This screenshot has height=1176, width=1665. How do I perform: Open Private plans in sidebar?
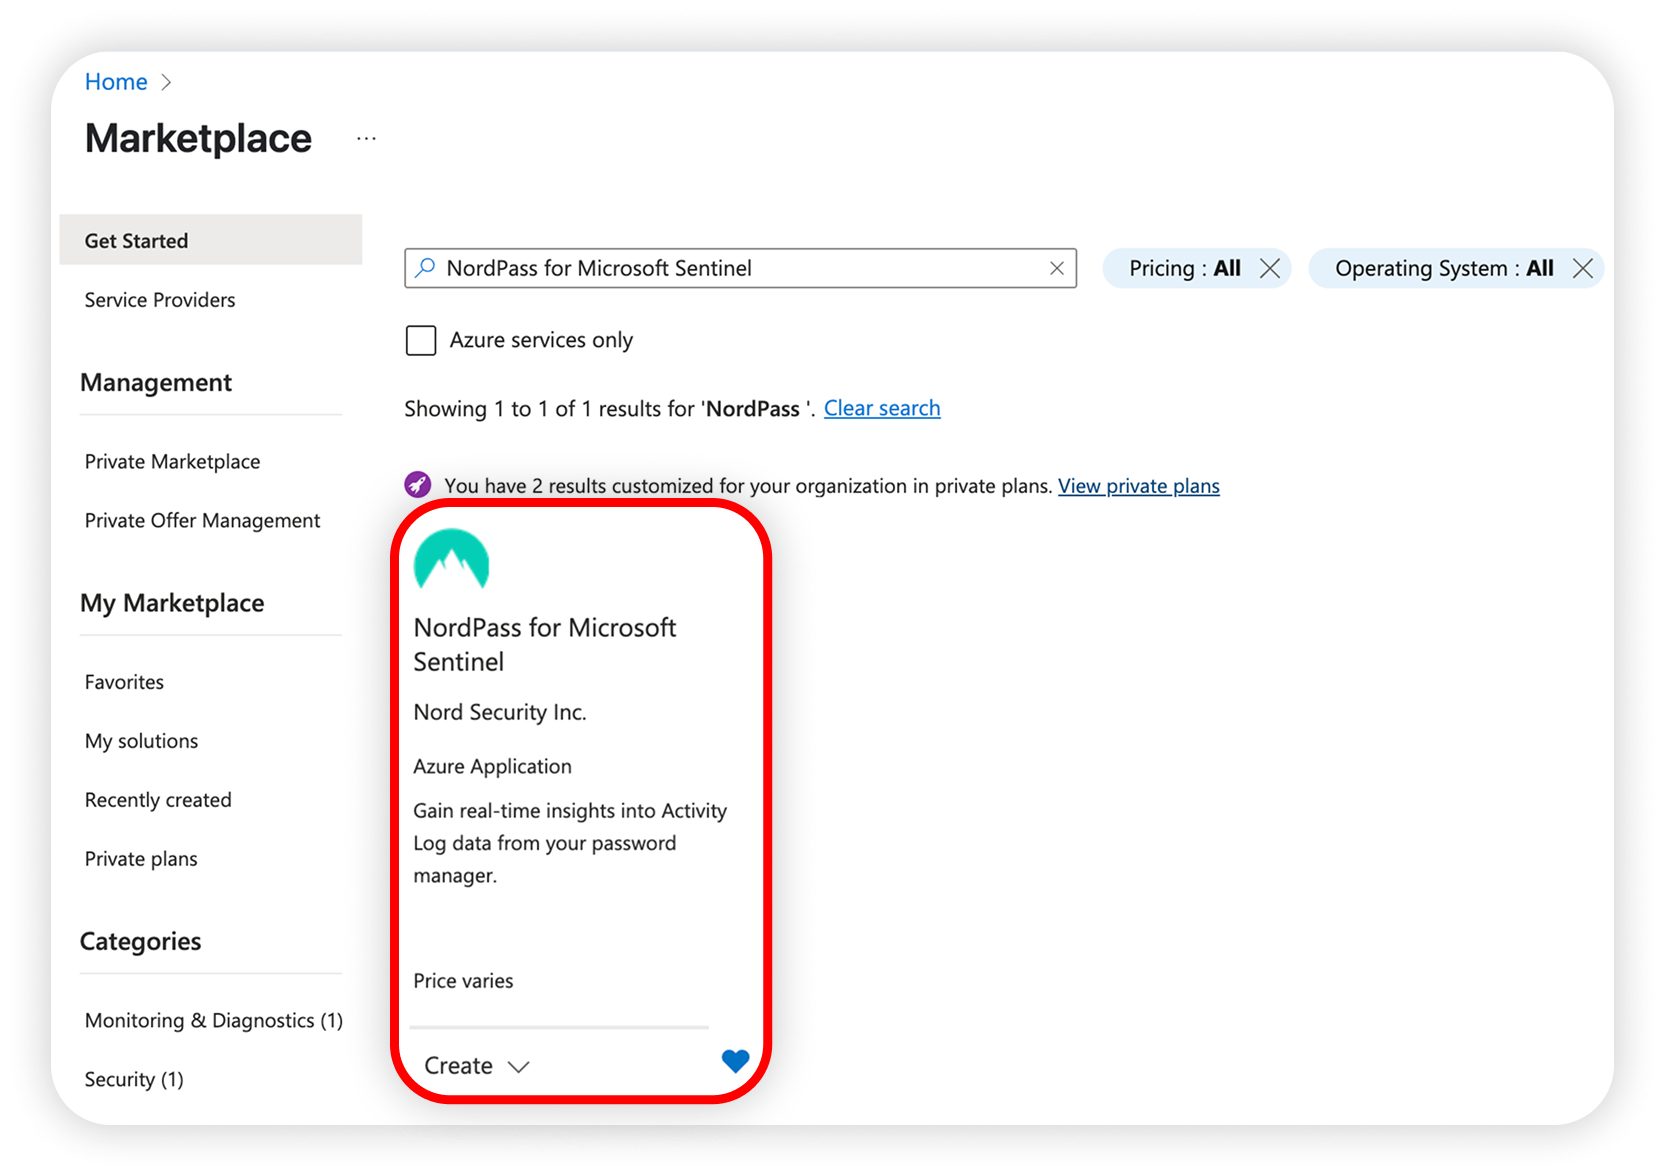[x=141, y=859]
